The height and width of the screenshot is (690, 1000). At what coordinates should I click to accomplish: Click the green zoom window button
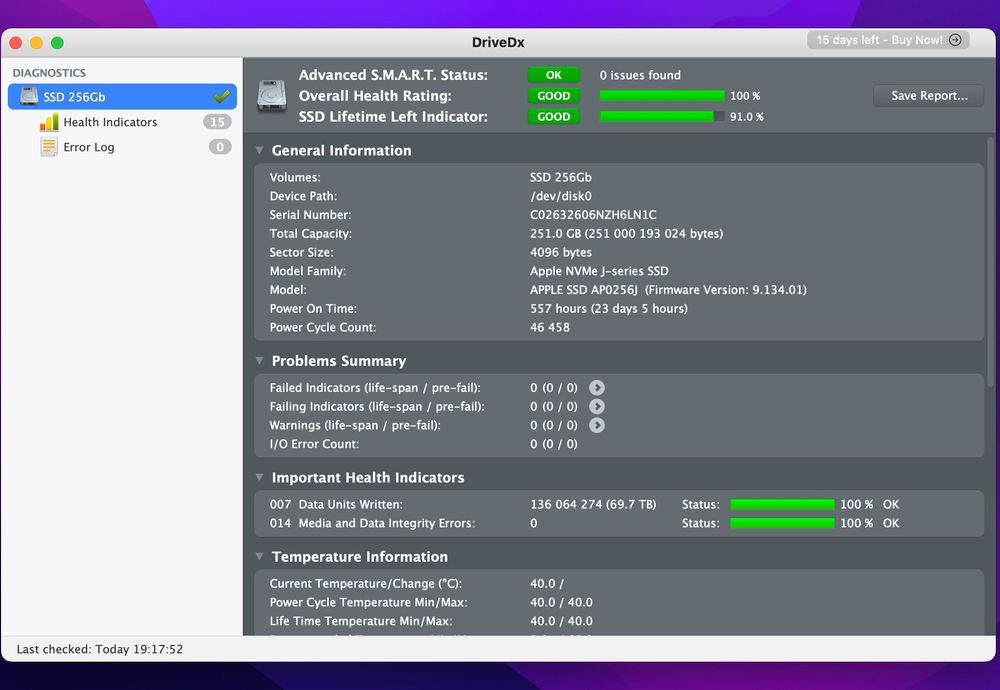coord(57,43)
